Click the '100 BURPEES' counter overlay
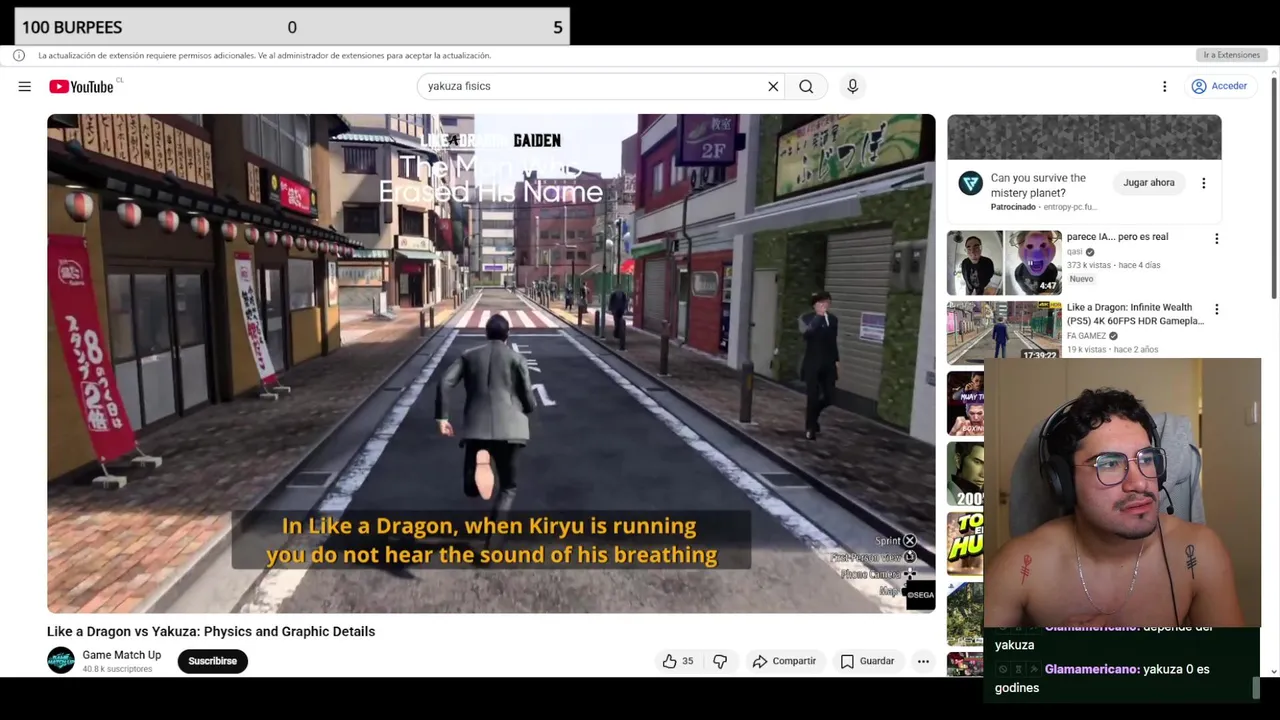 pyautogui.click(x=292, y=27)
